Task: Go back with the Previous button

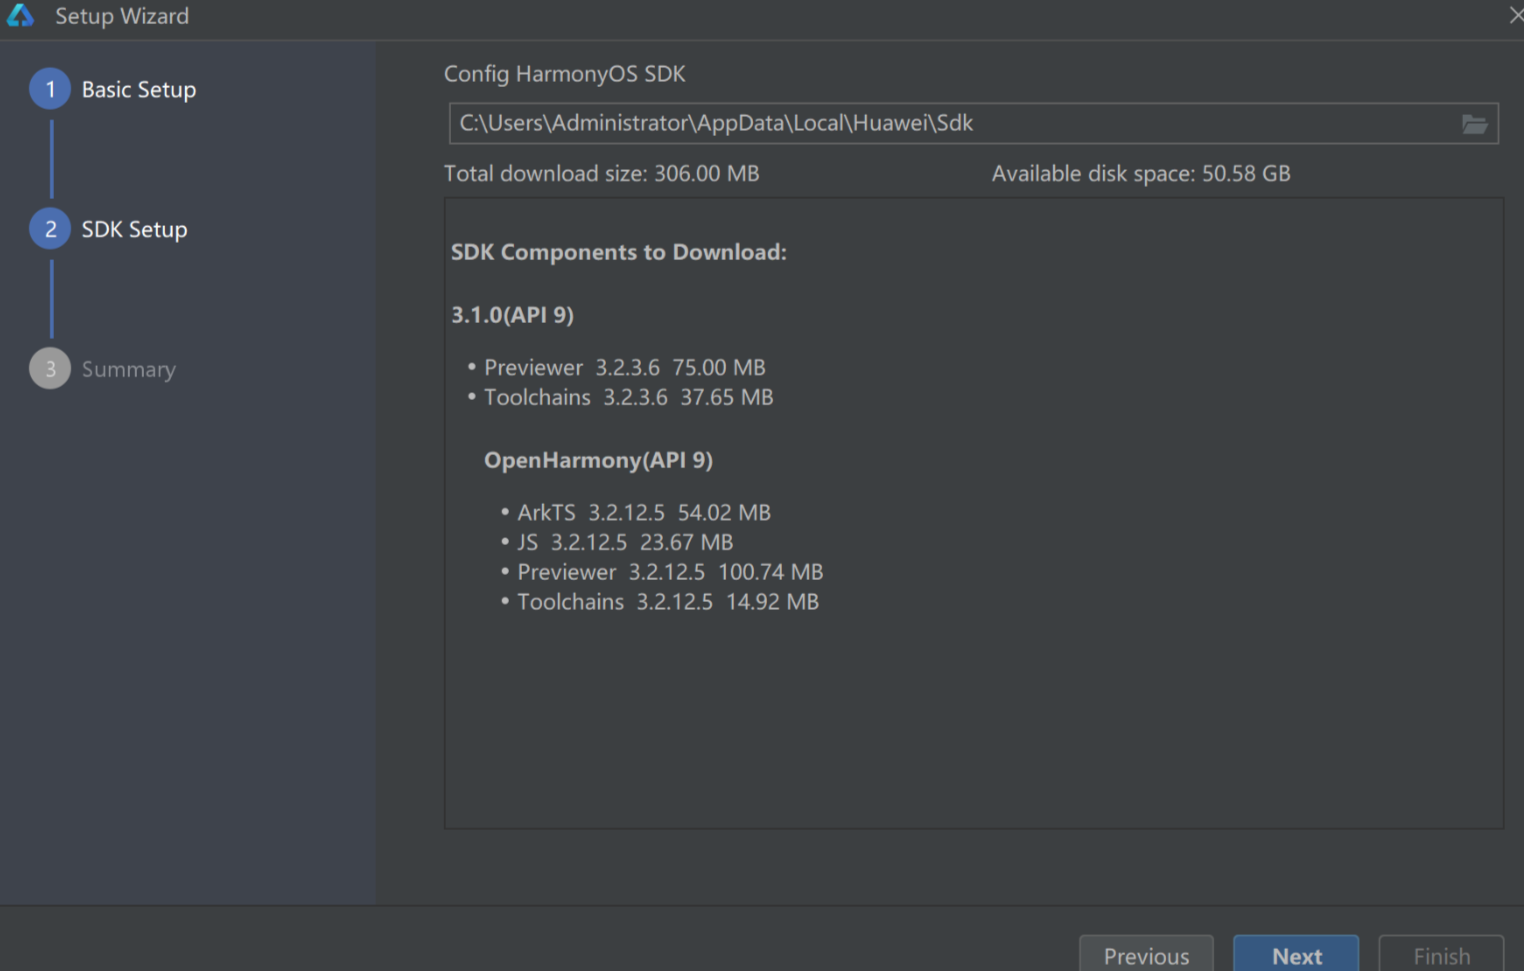Action: pos(1146,955)
